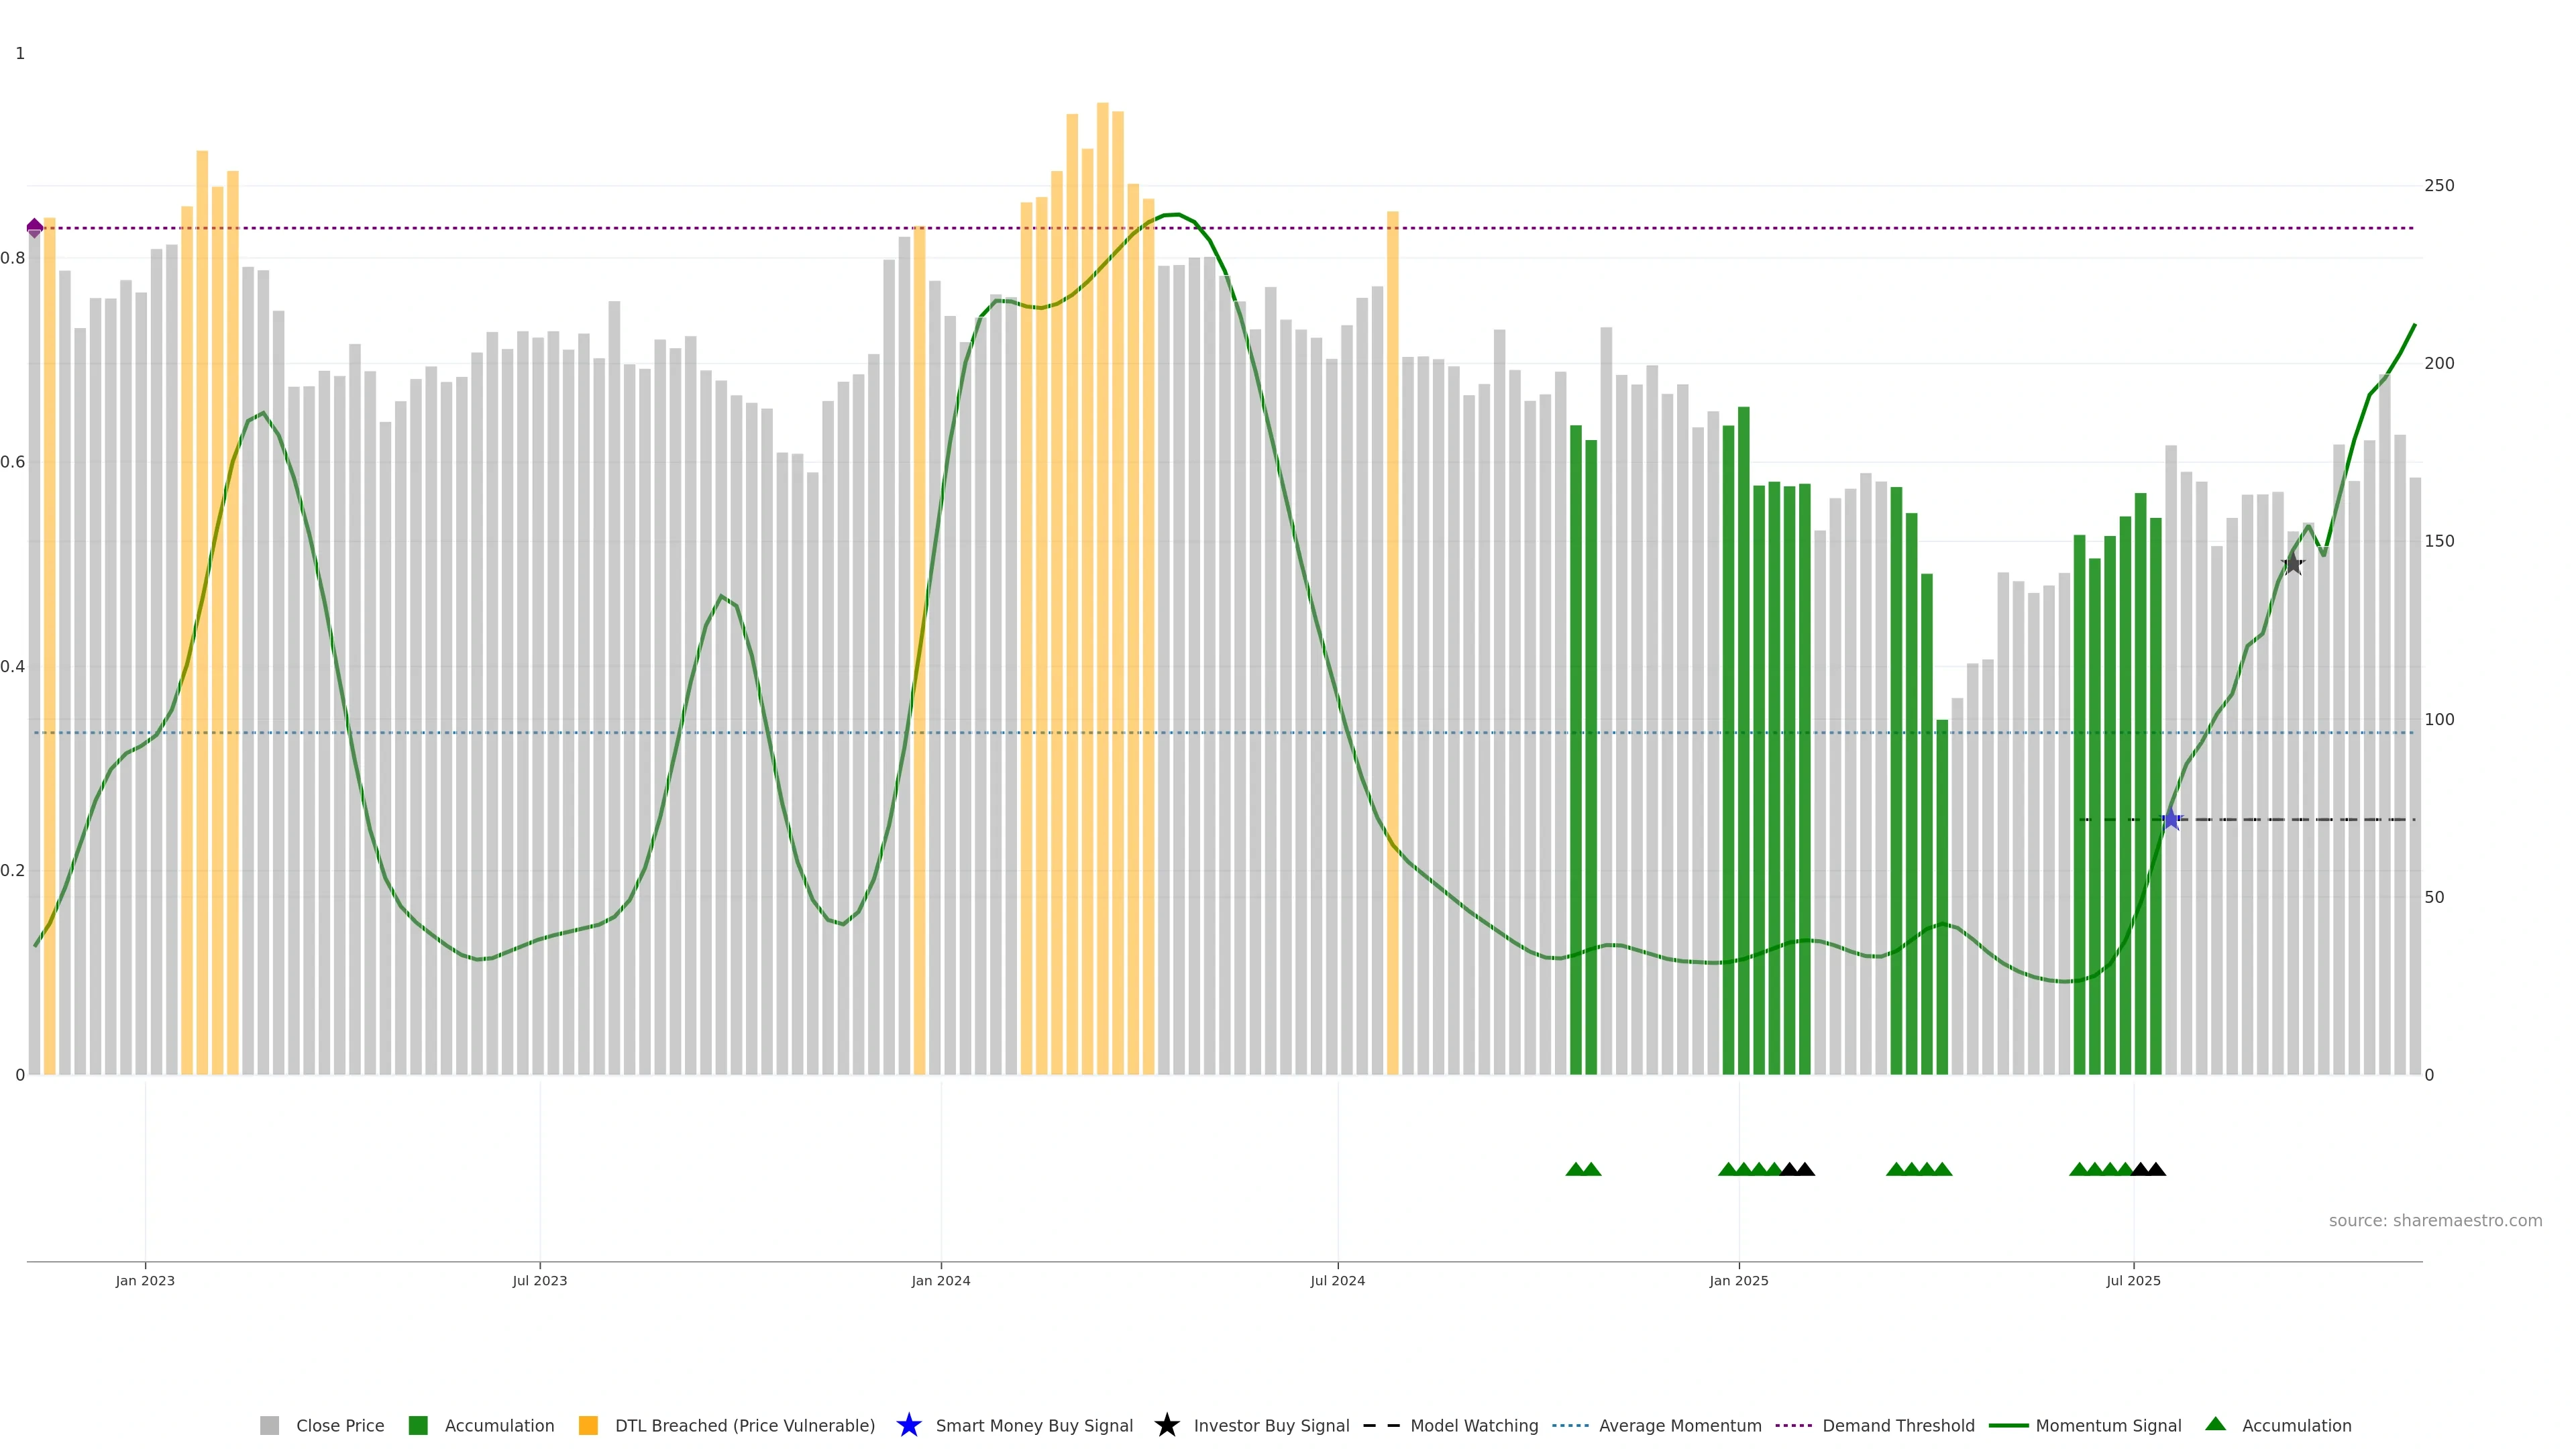This screenshot has width=2576, height=1449.
Task: Click the blue star icon in legend
Action: coord(908,1425)
